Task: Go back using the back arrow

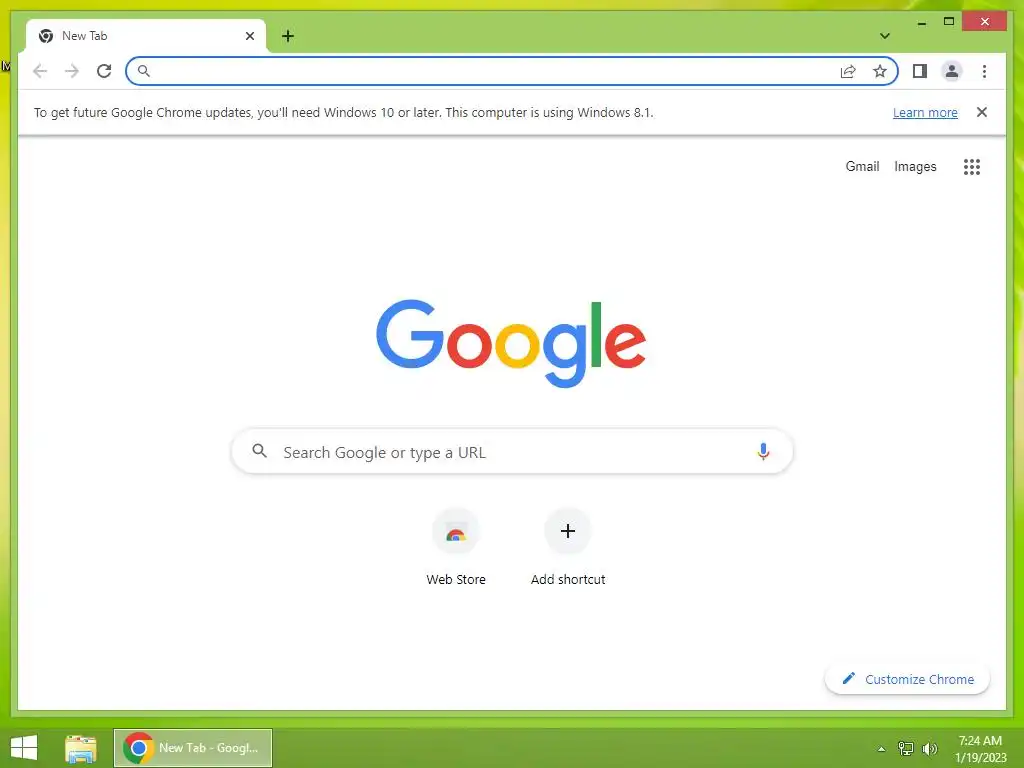Action: click(40, 71)
